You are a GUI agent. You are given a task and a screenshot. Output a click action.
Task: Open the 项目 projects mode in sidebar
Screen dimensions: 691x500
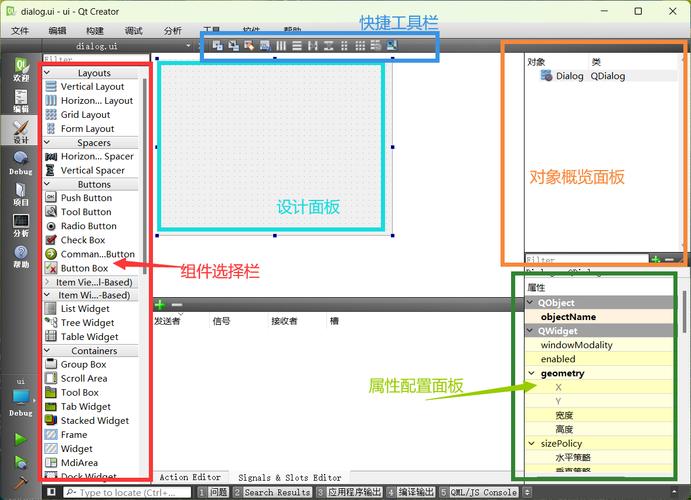(x=21, y=194)
